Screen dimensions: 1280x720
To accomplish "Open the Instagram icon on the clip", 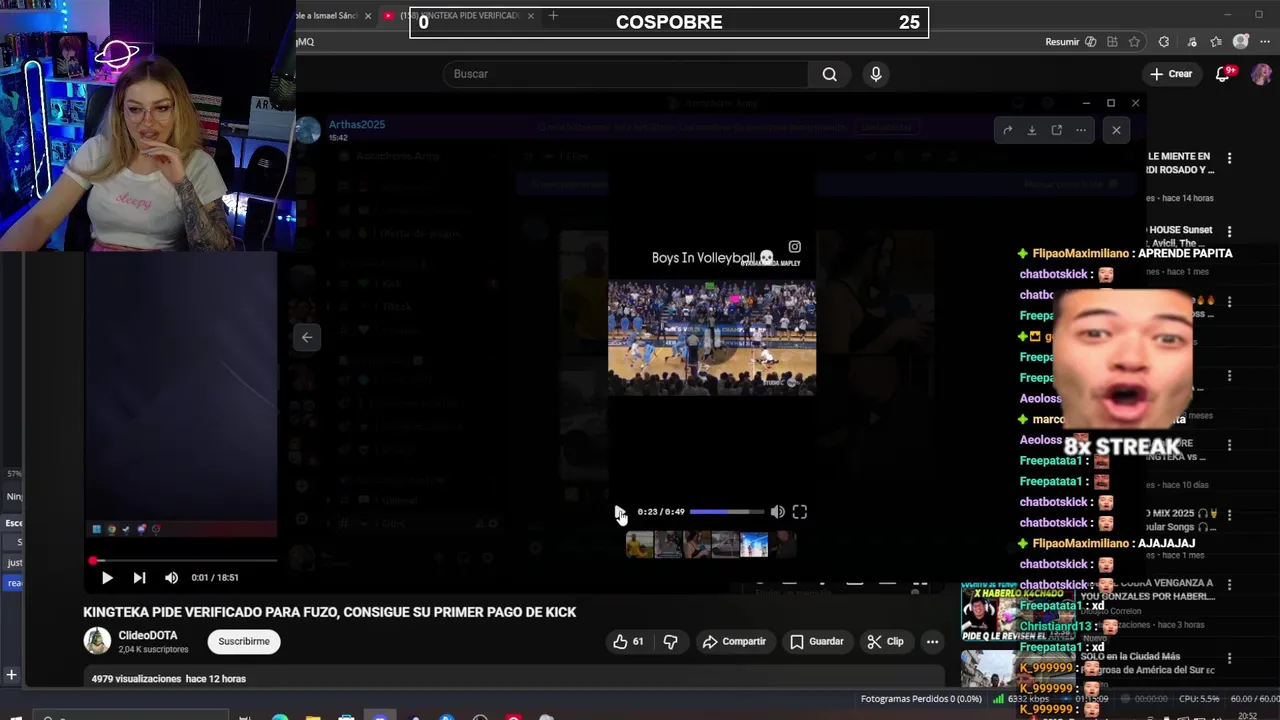I will 795,247.
